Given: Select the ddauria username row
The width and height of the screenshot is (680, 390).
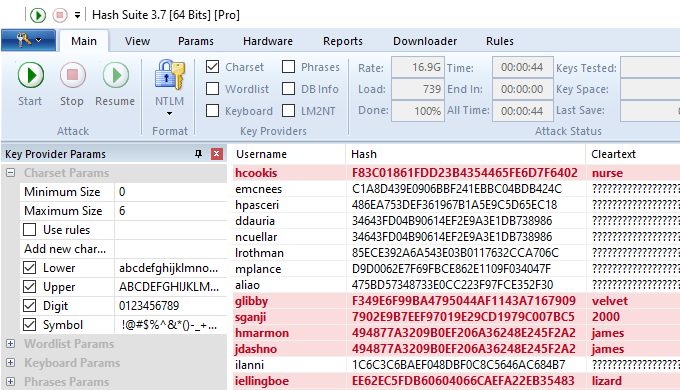Looking at the screenshot, I should click(x=255, y=221).
